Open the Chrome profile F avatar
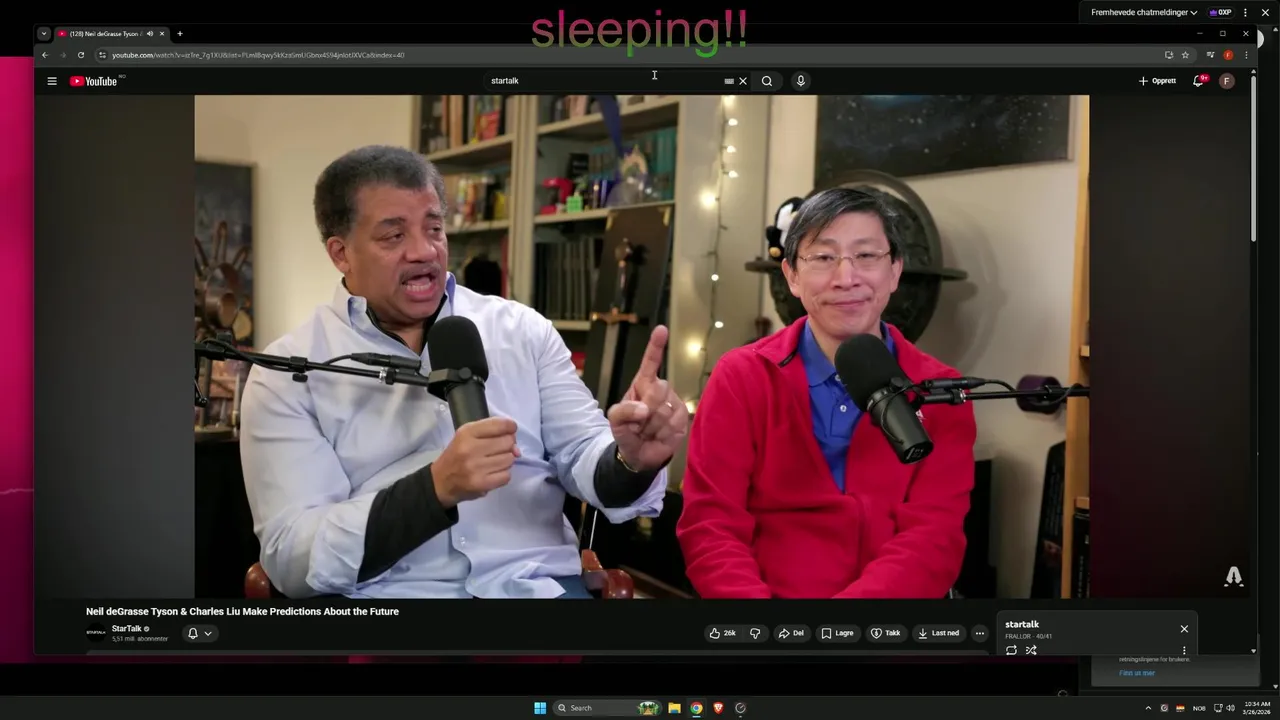The height and width of the screenshot is (720, 1280). (x=1228, y=55)
